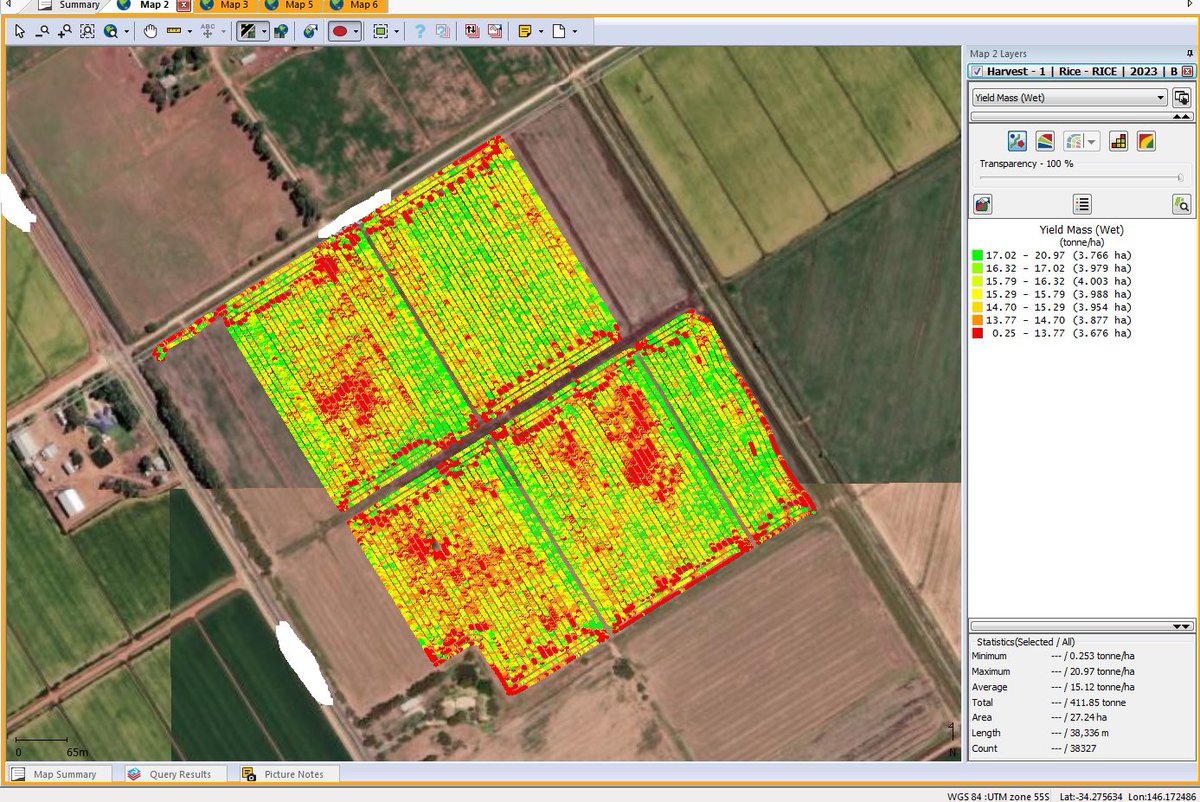The height and width of the screenshot is (802, 1200).
Task: Select the smoothed contour map display icon
Action: point(1146,141)
